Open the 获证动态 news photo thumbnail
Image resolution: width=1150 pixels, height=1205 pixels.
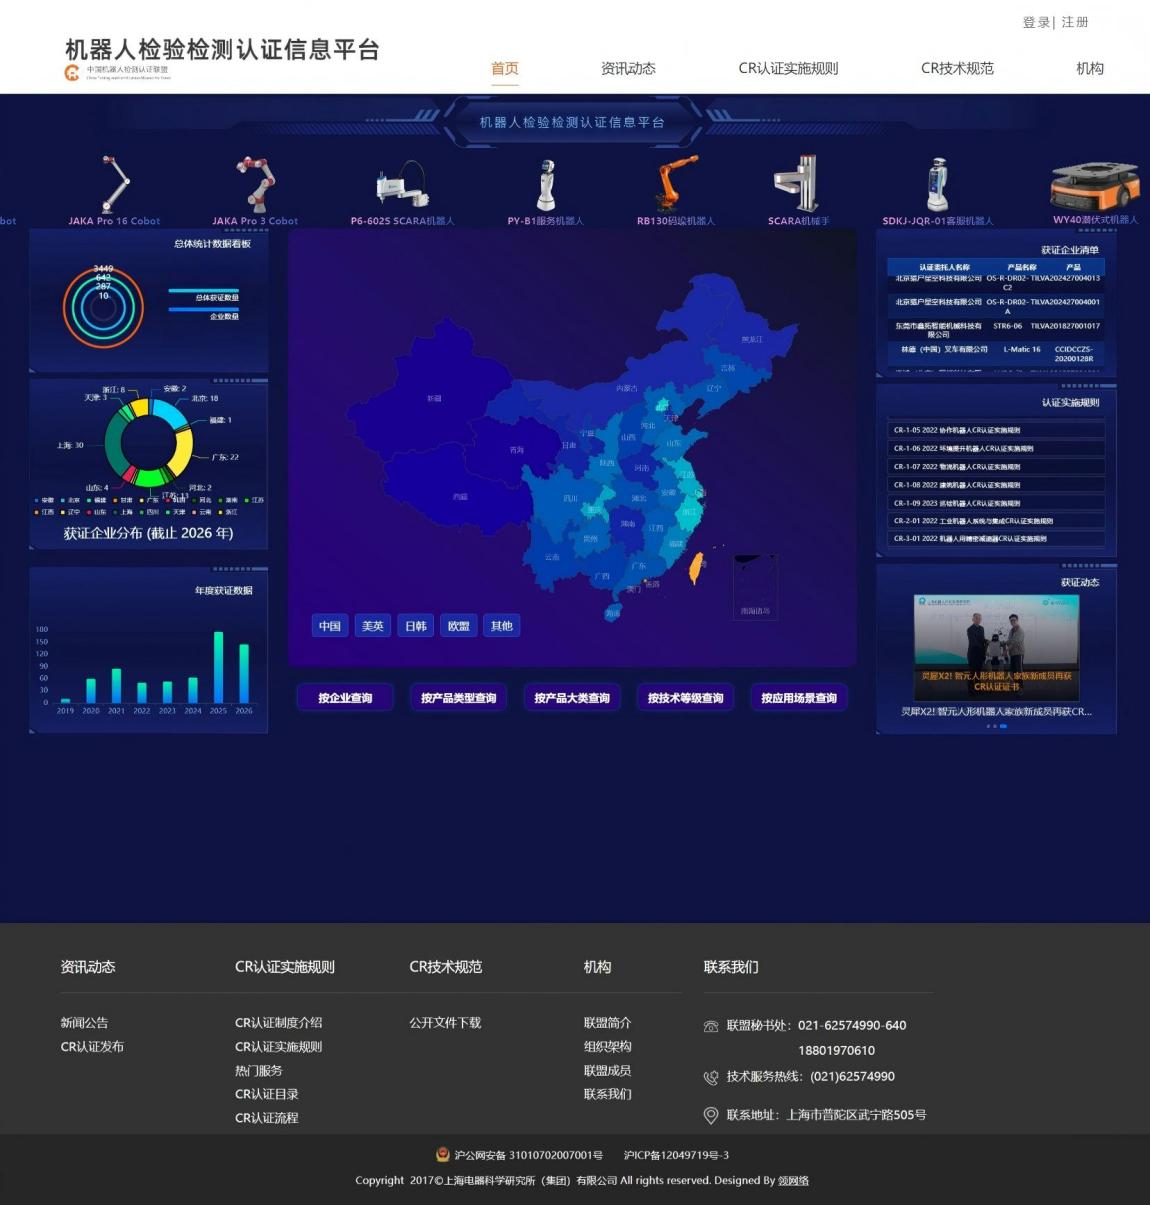tap(996, 647)
